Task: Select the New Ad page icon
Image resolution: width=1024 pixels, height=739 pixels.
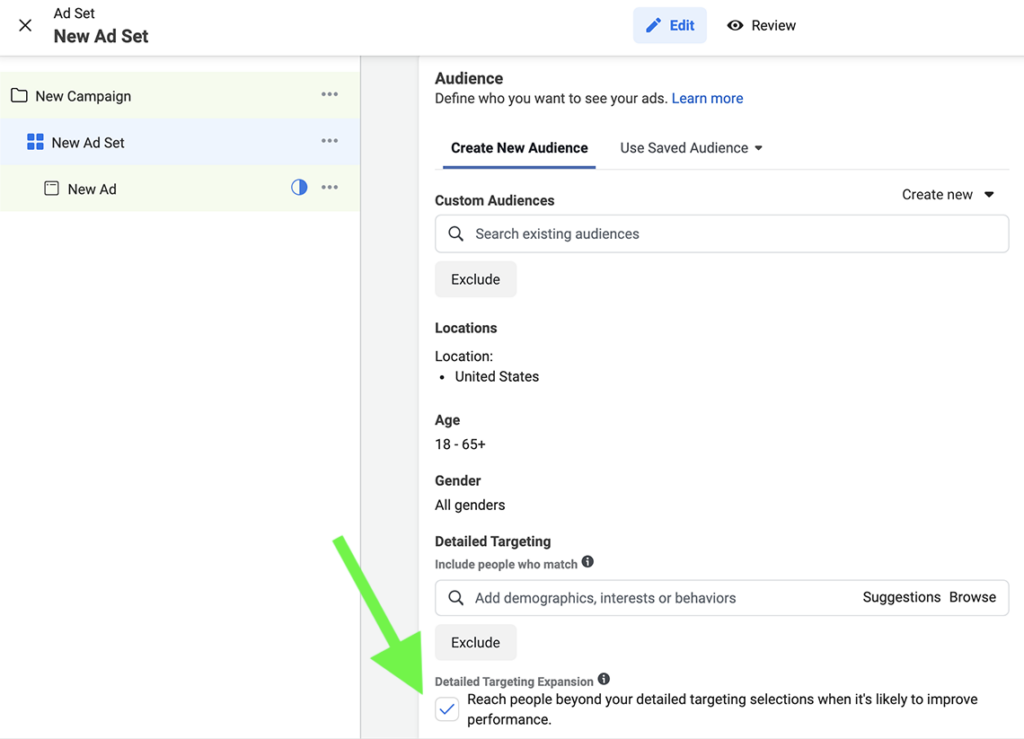Action: click(x=53, y=188)
